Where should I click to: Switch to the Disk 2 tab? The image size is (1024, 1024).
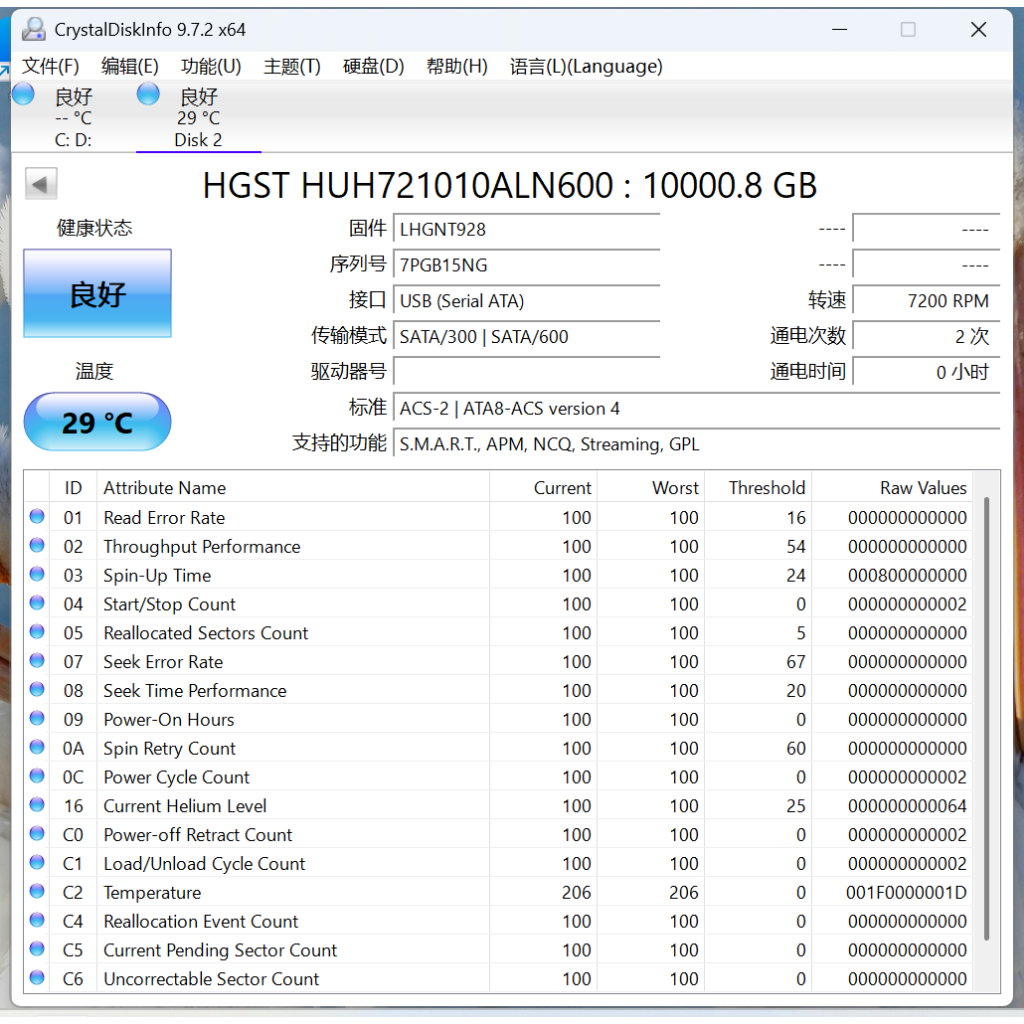click(199, 118)
